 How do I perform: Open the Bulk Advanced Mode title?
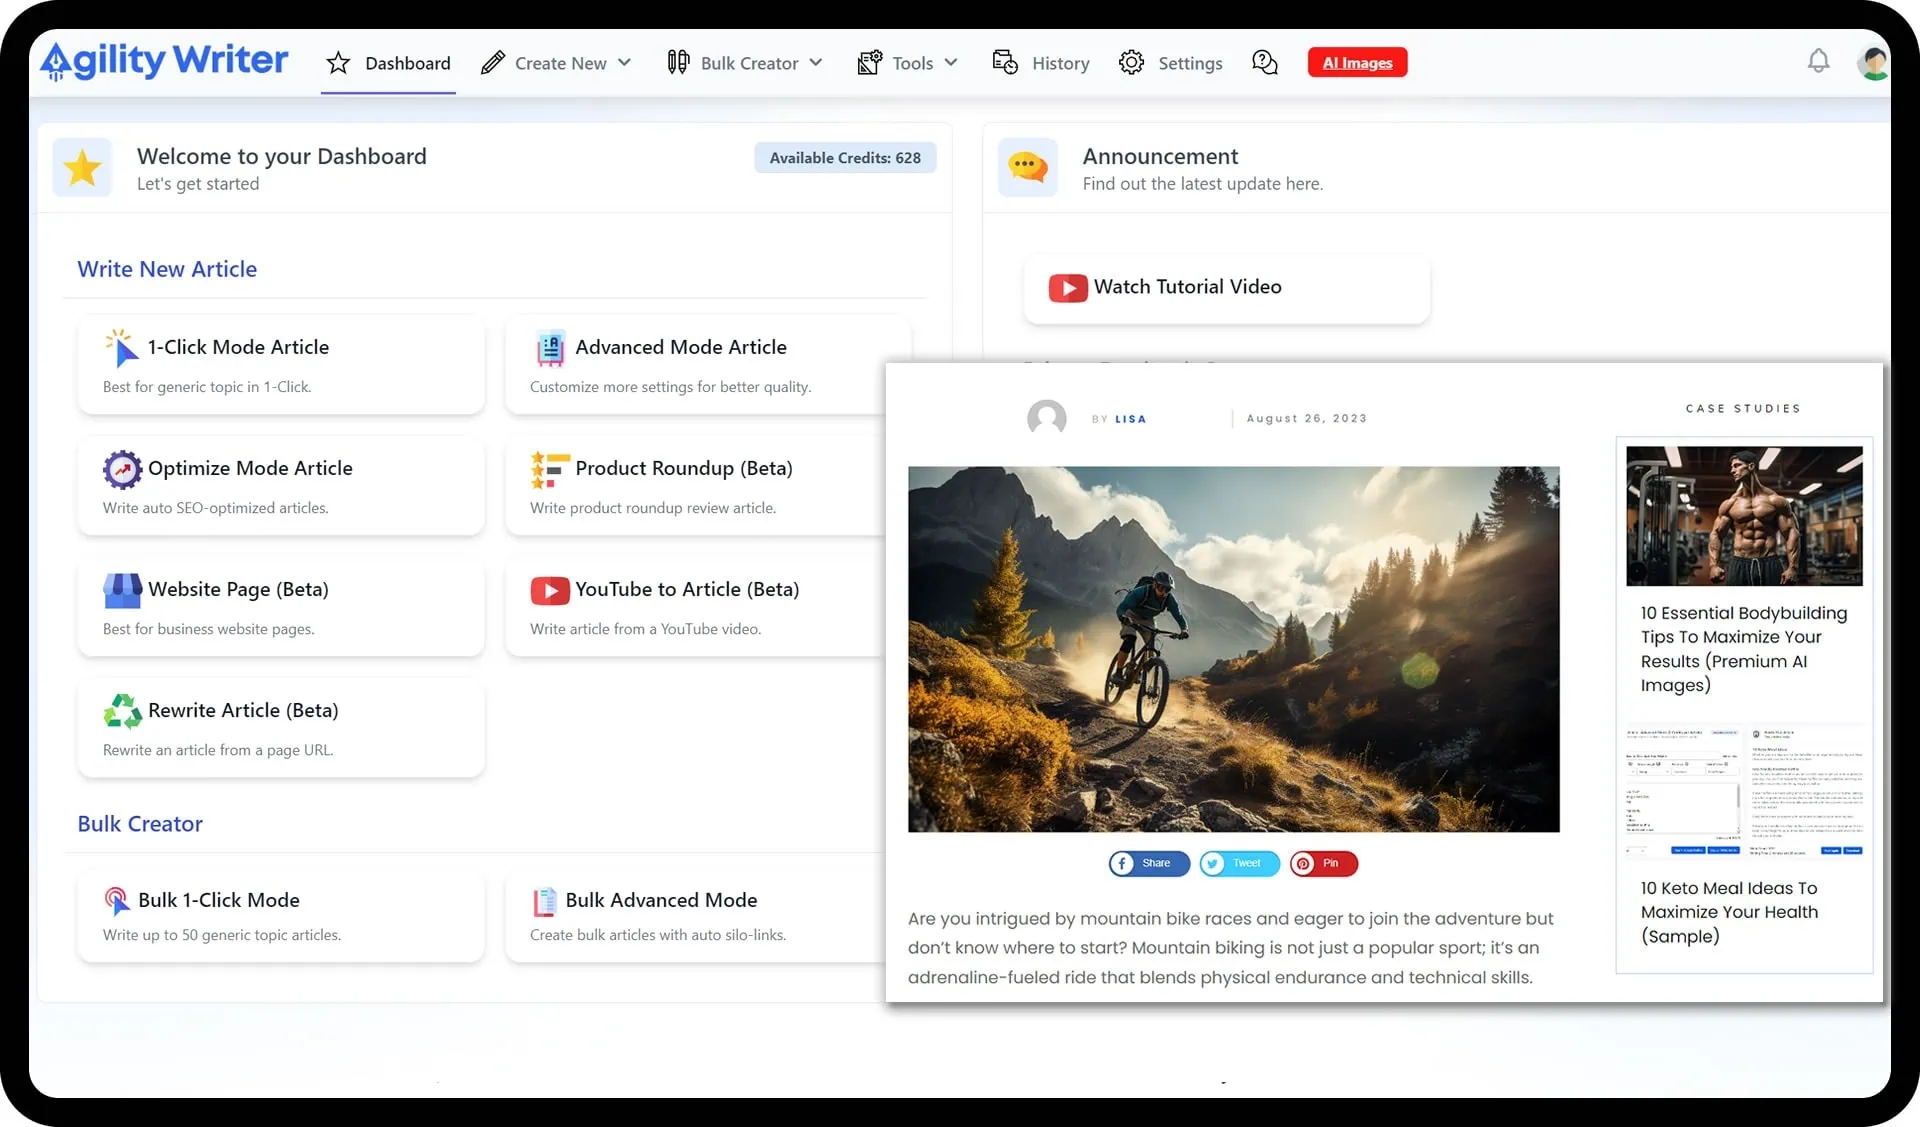661,900
